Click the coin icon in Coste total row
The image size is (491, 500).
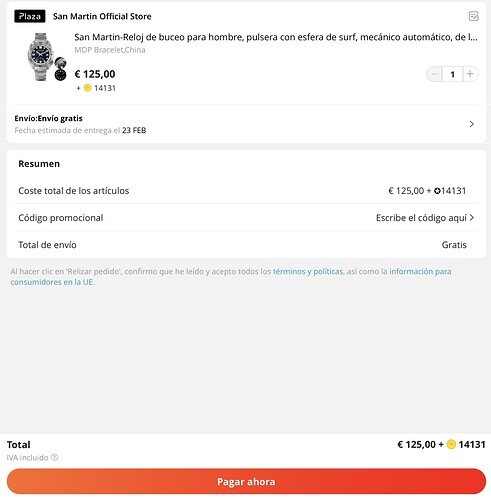(x=437, y=191)
